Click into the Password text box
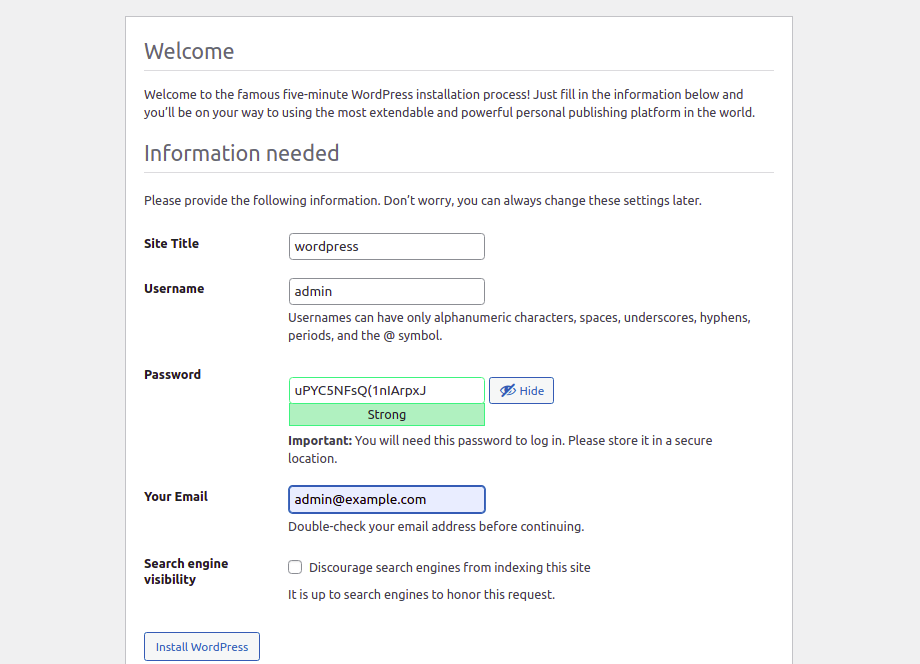The width and height of the screenshot is (920, 664). click(387, 390)
